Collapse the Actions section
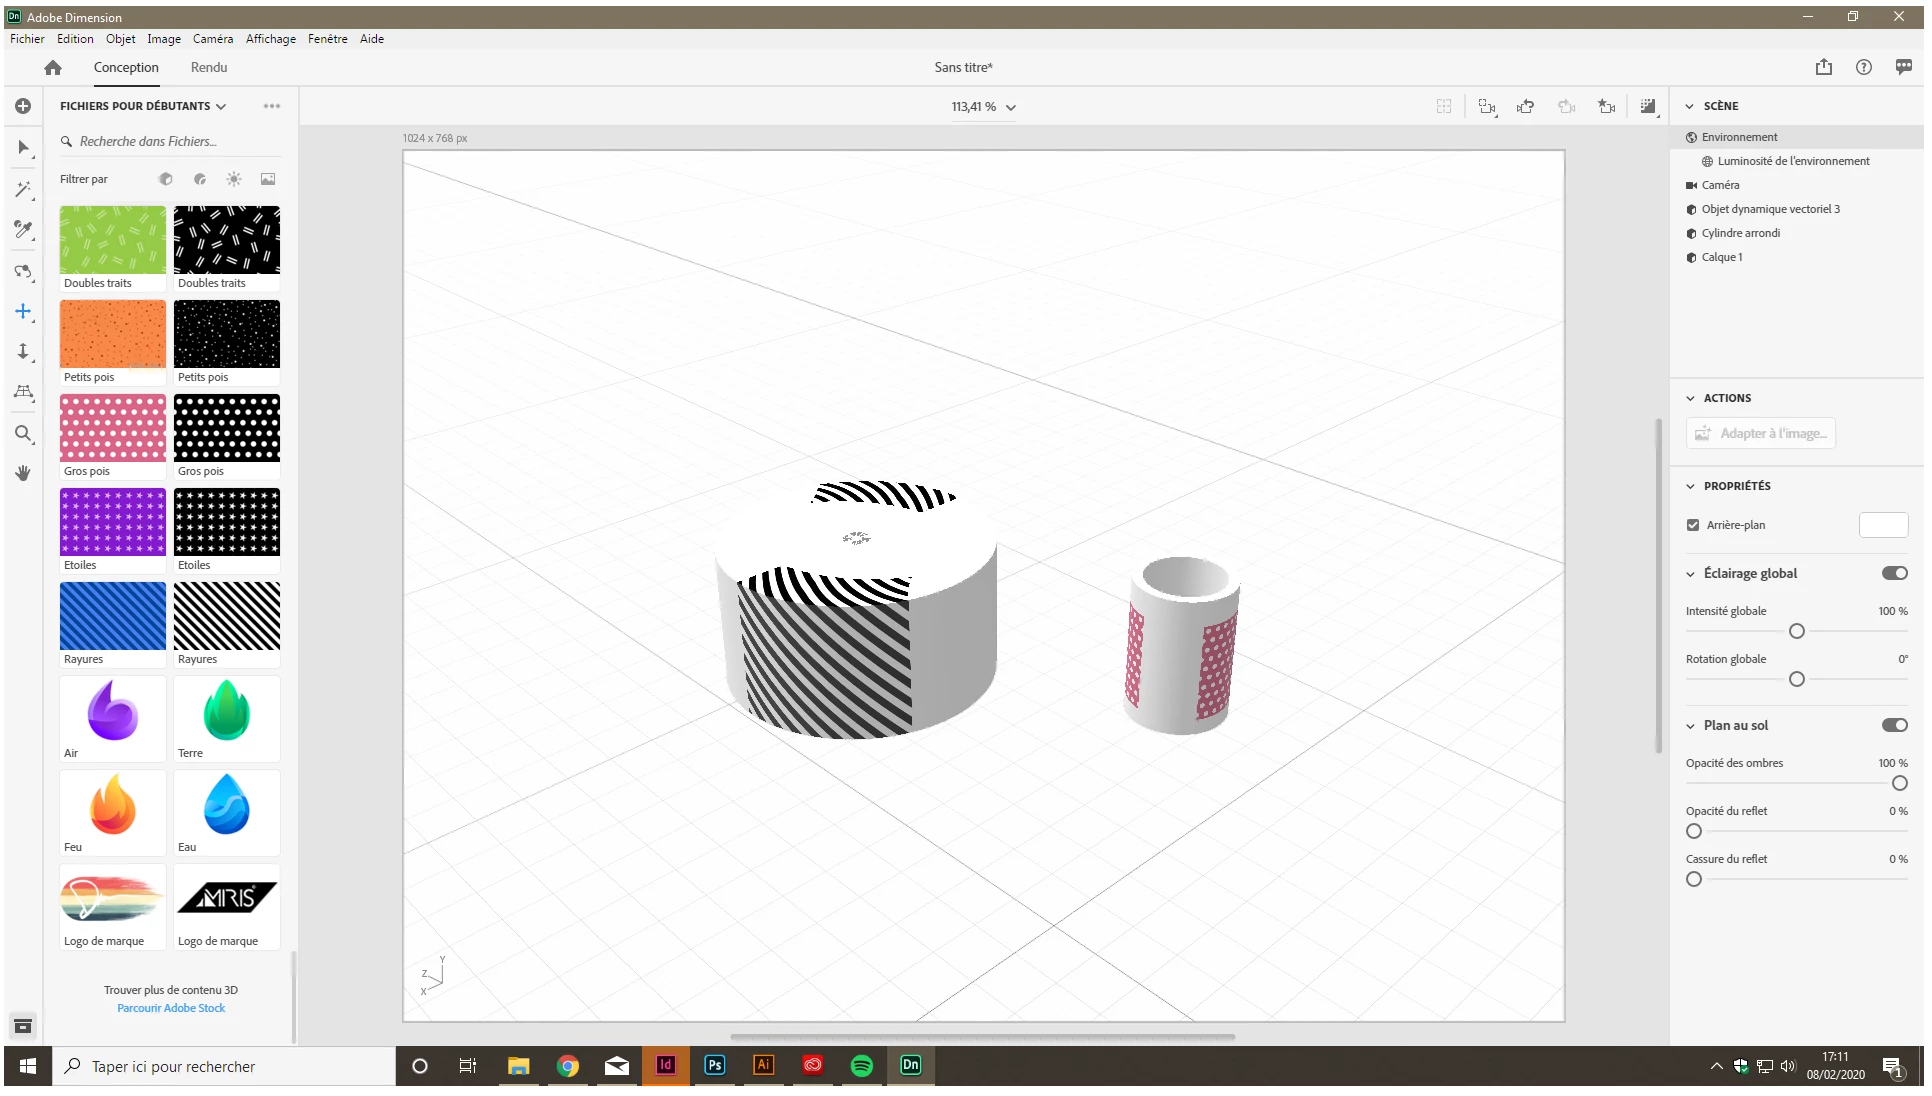Image resolution: width=1932 pixels, height=1096 pixels. pos(1691,398)
